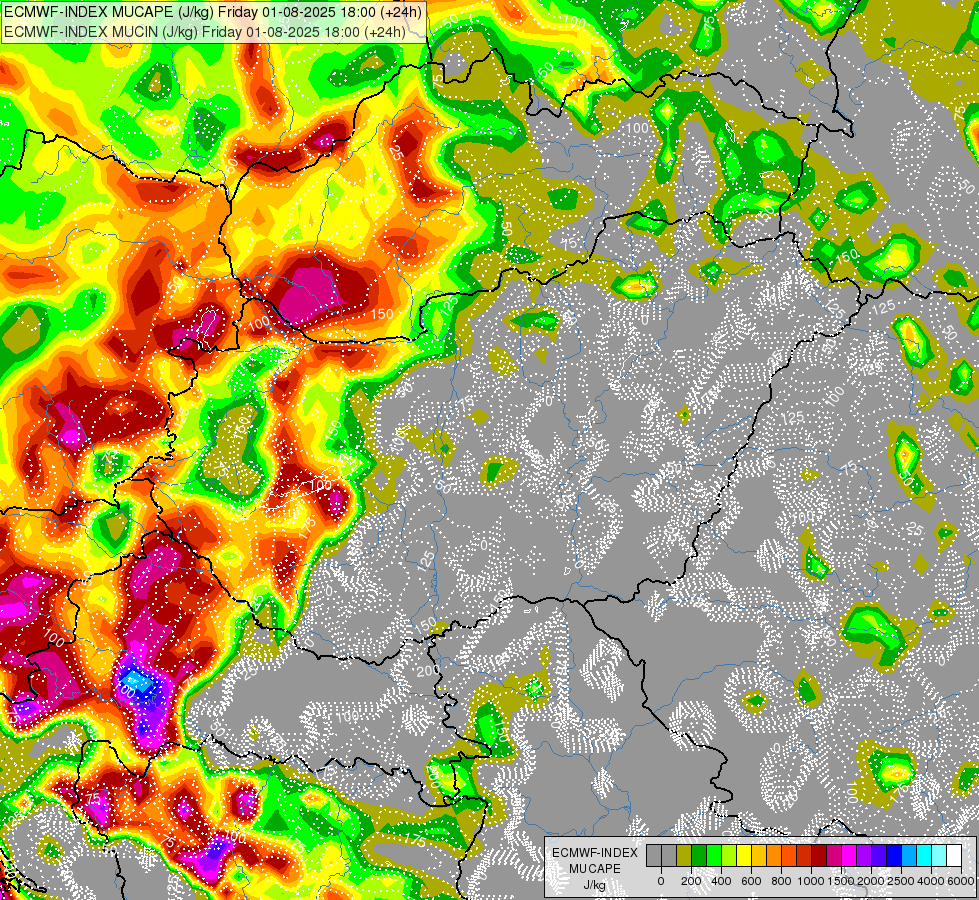Click the 400 value on legend scale
The height and width of the screenshot is (900, 979).
click(721, 881)
